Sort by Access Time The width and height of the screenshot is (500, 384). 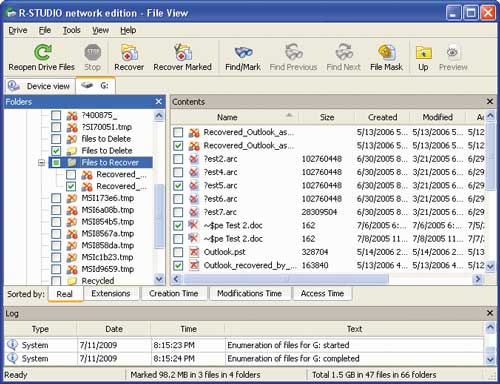pos(322,293)
